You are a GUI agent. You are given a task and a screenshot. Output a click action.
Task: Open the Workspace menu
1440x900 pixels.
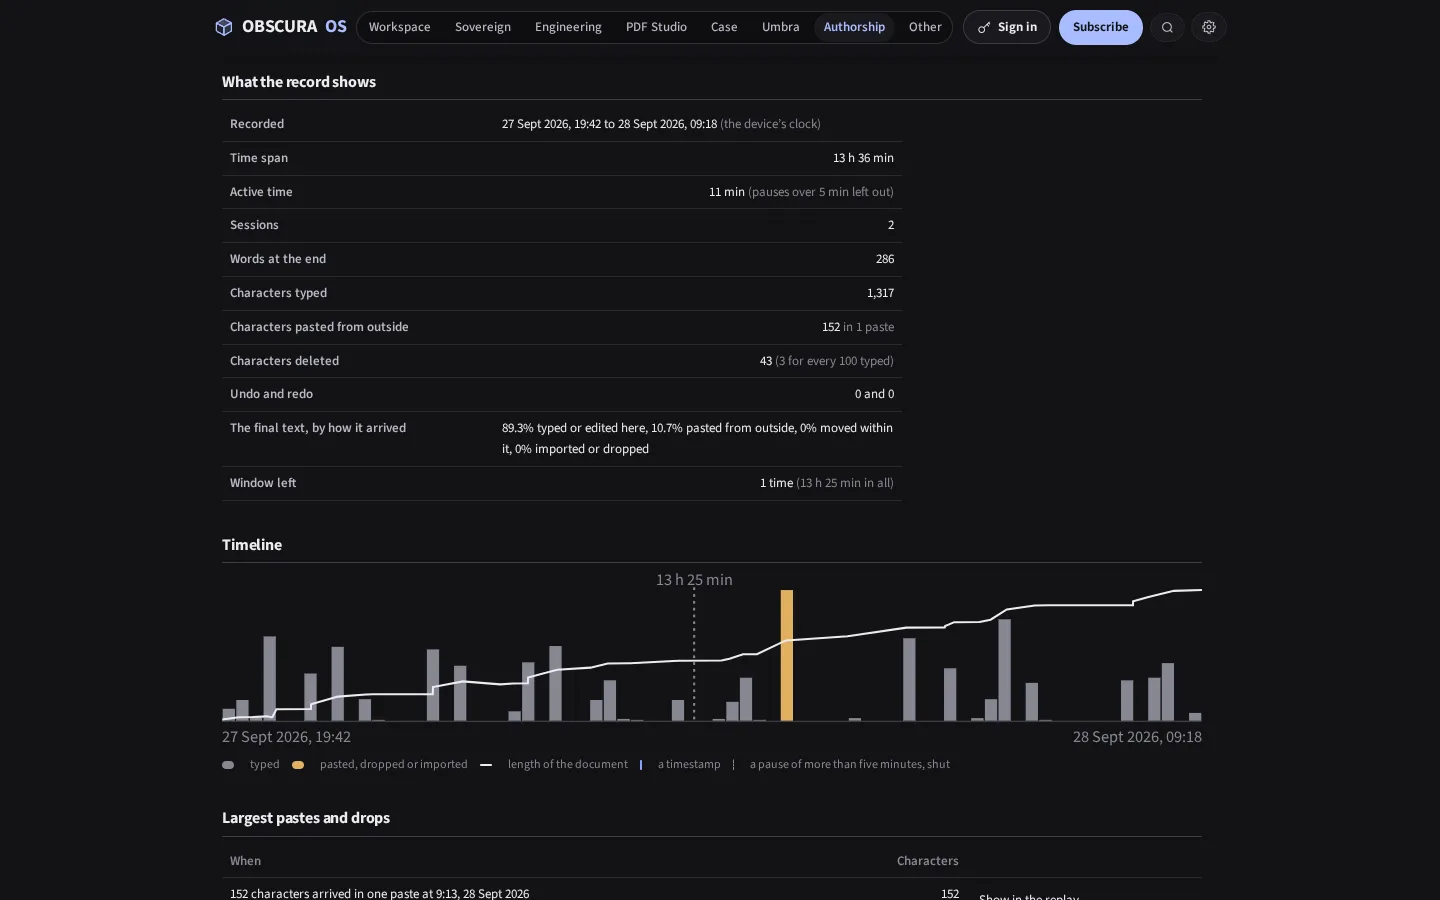click(399, 27)
